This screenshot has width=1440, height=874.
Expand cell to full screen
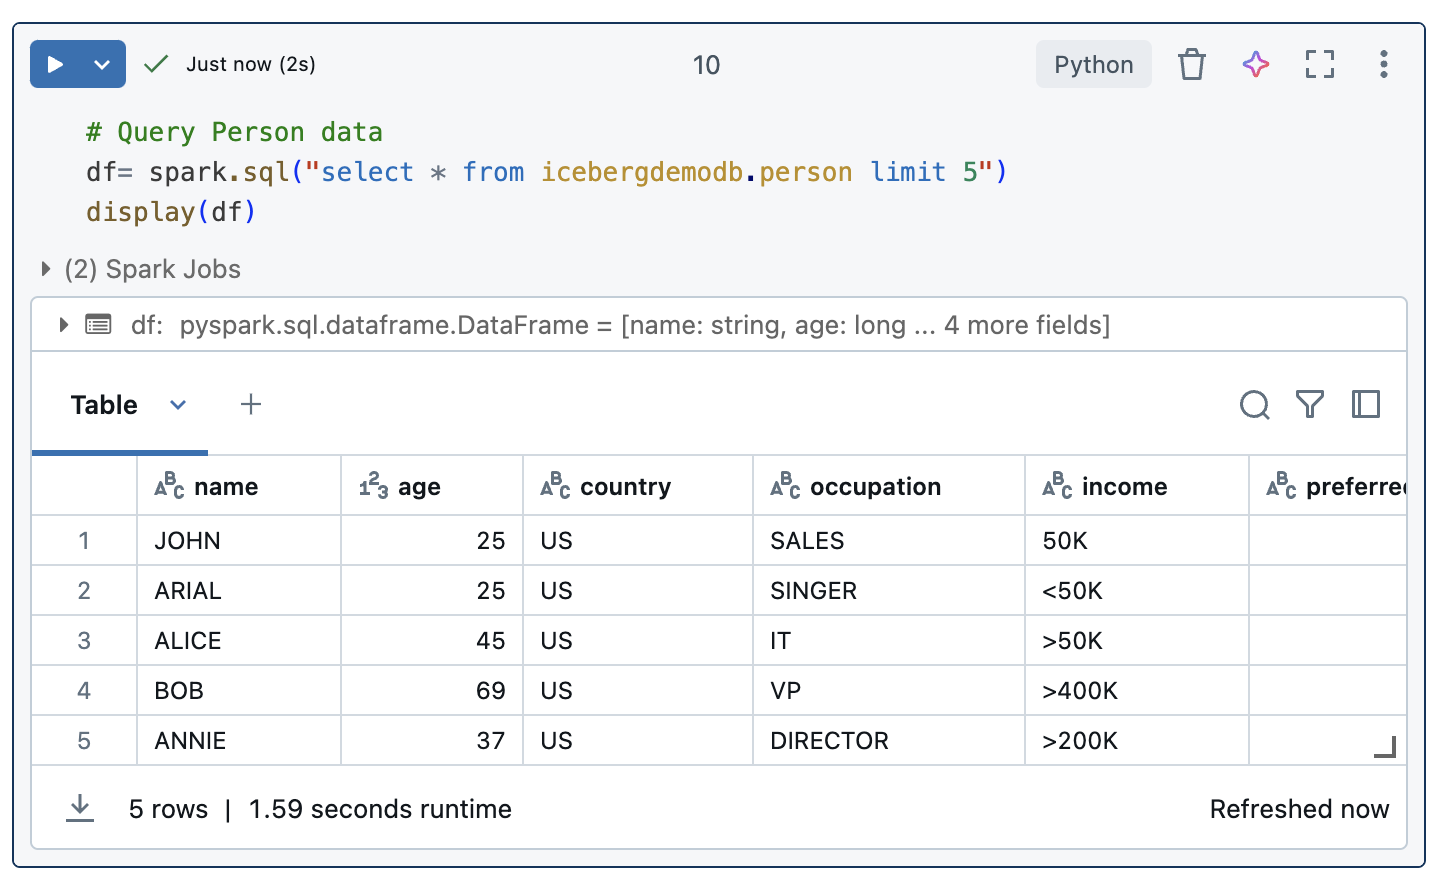pyautogui.click(x=1320, y=65)
